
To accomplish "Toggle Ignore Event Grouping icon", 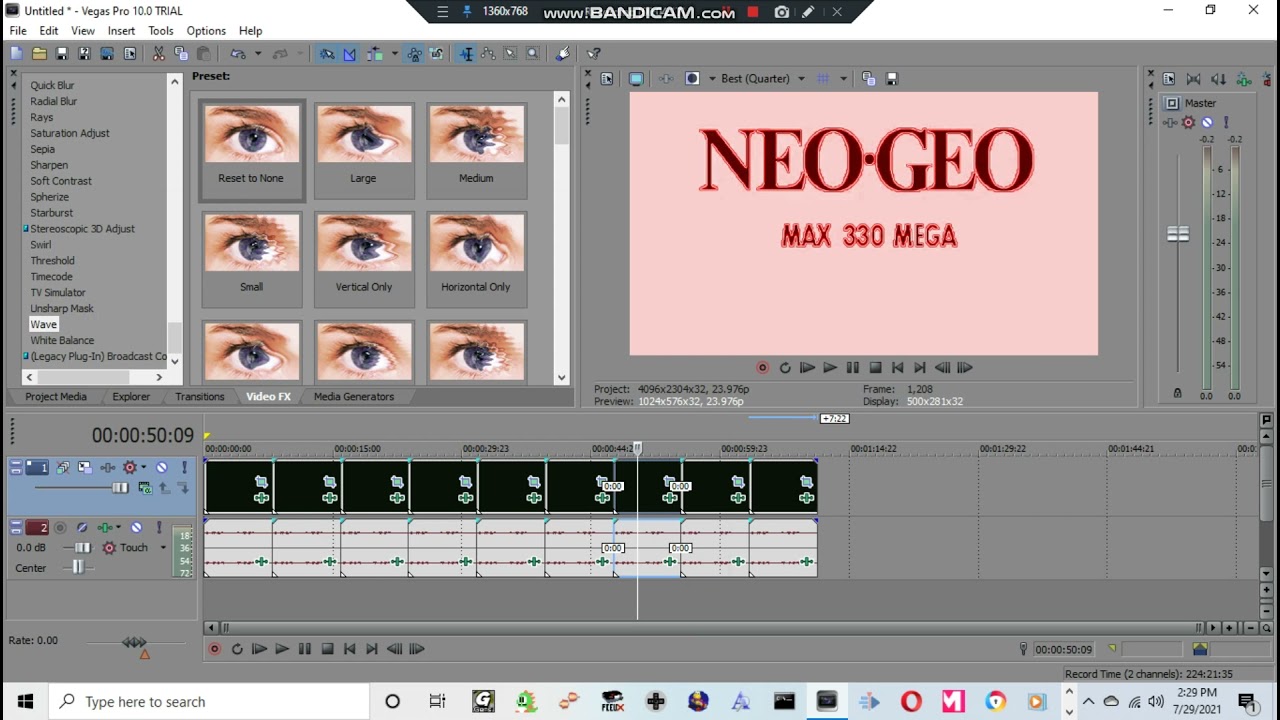I will (x=436, y=54).
